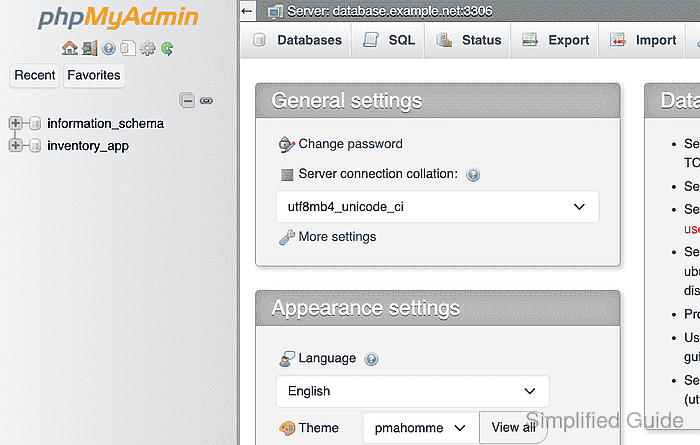The height and width of the screenshot is (445, 700).
Task: Switch to the Import tab
Action: pos(642,40)
